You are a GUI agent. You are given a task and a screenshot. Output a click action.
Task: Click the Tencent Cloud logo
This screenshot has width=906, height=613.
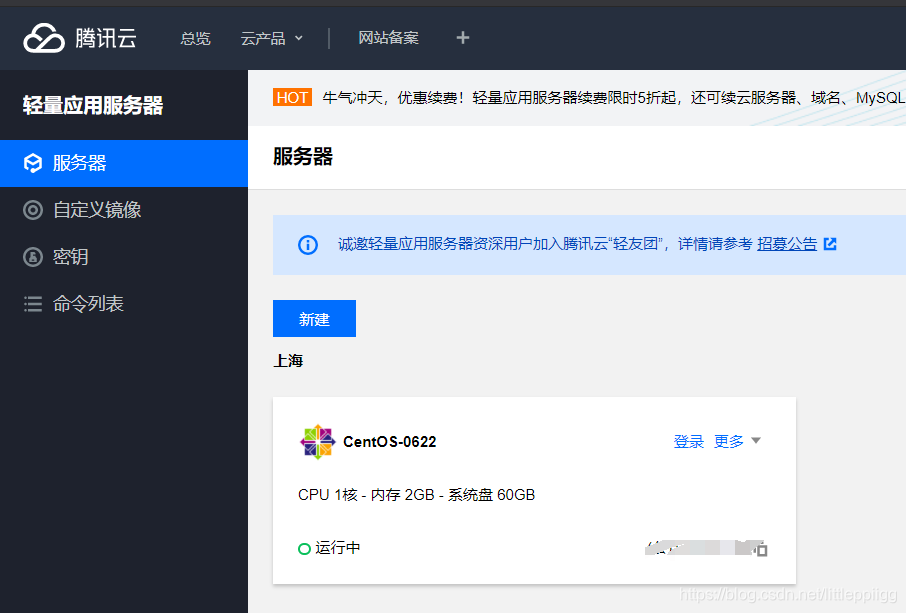(x=80, y=38)
